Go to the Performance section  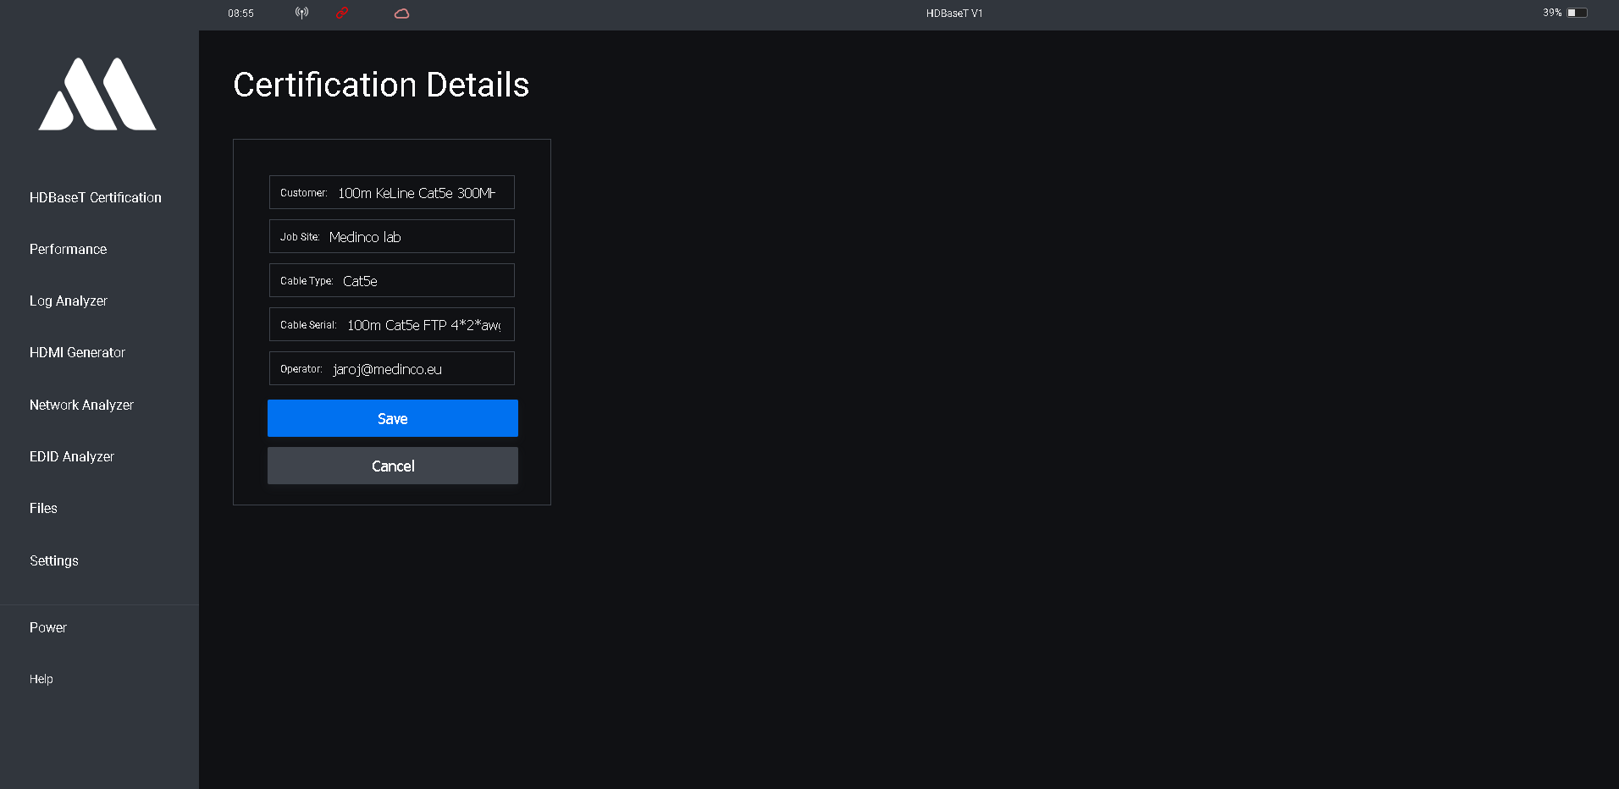(68, 249)
